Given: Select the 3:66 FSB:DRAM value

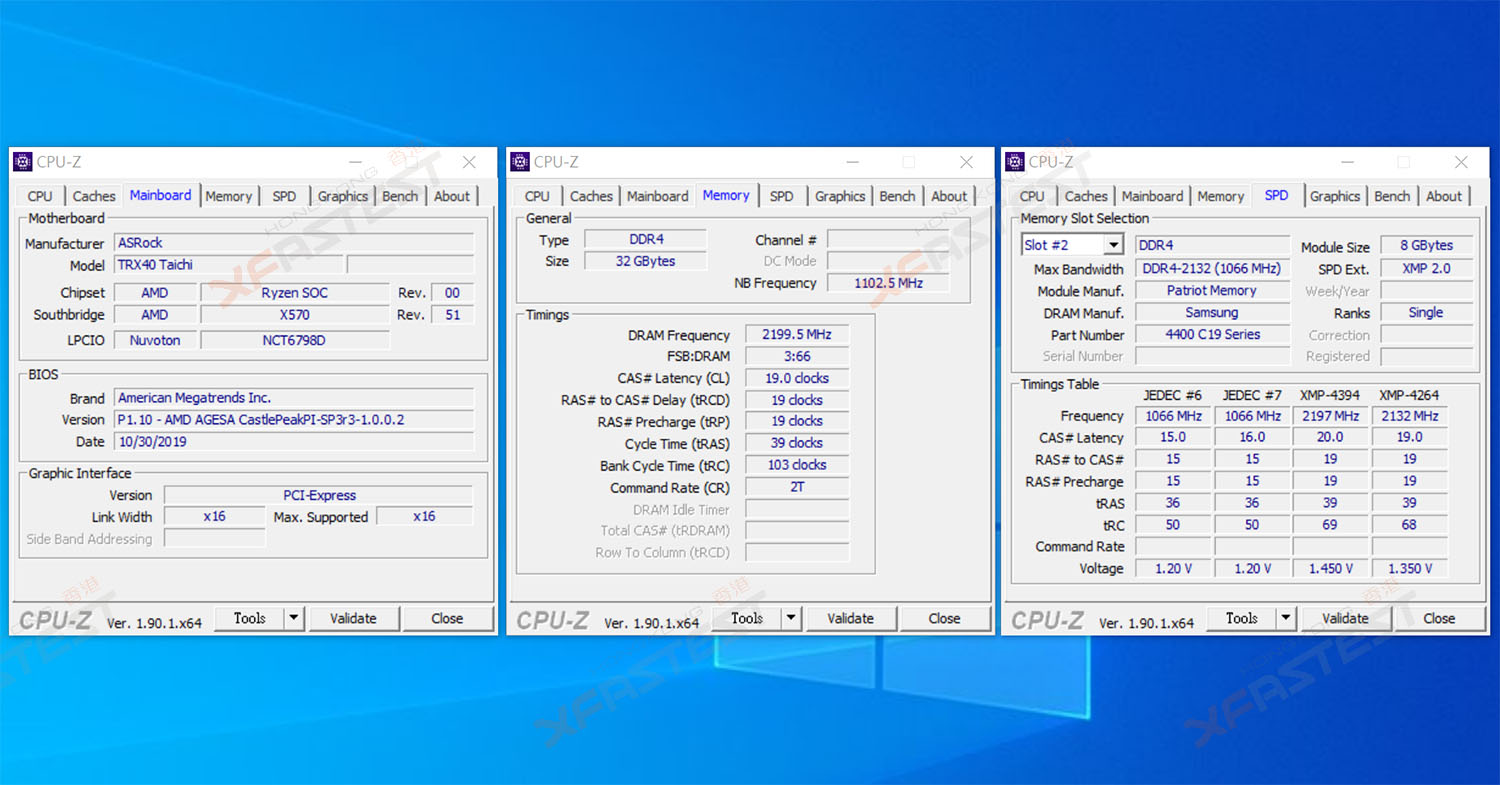Looking at the screenshot, I should 797,357.
